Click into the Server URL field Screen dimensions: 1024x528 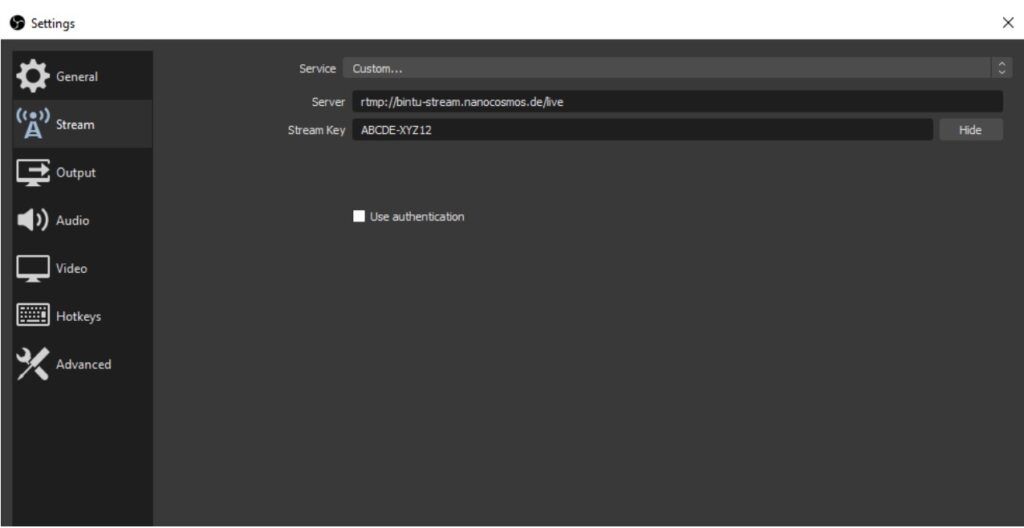click(676, 102)
